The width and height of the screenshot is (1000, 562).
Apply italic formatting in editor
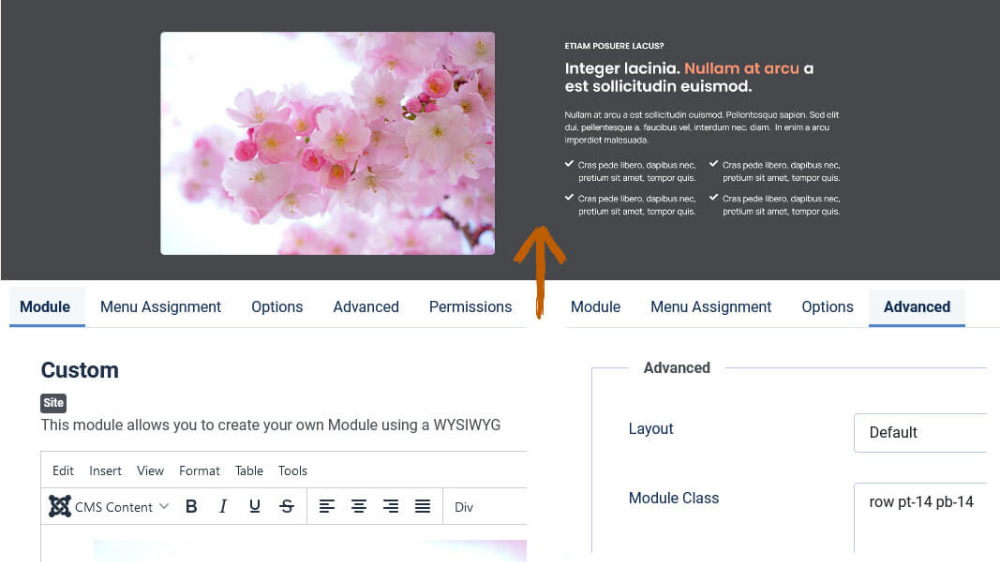[223, 507]
